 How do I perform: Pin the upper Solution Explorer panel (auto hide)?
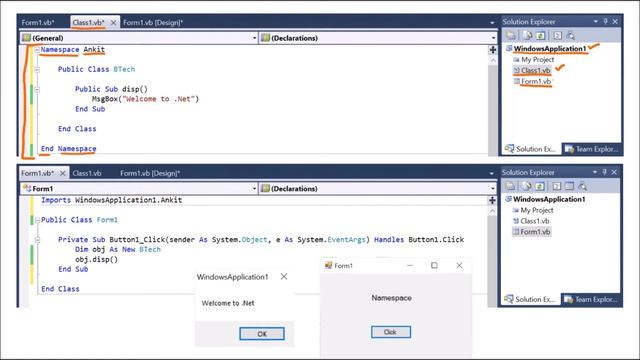(605, 21)
